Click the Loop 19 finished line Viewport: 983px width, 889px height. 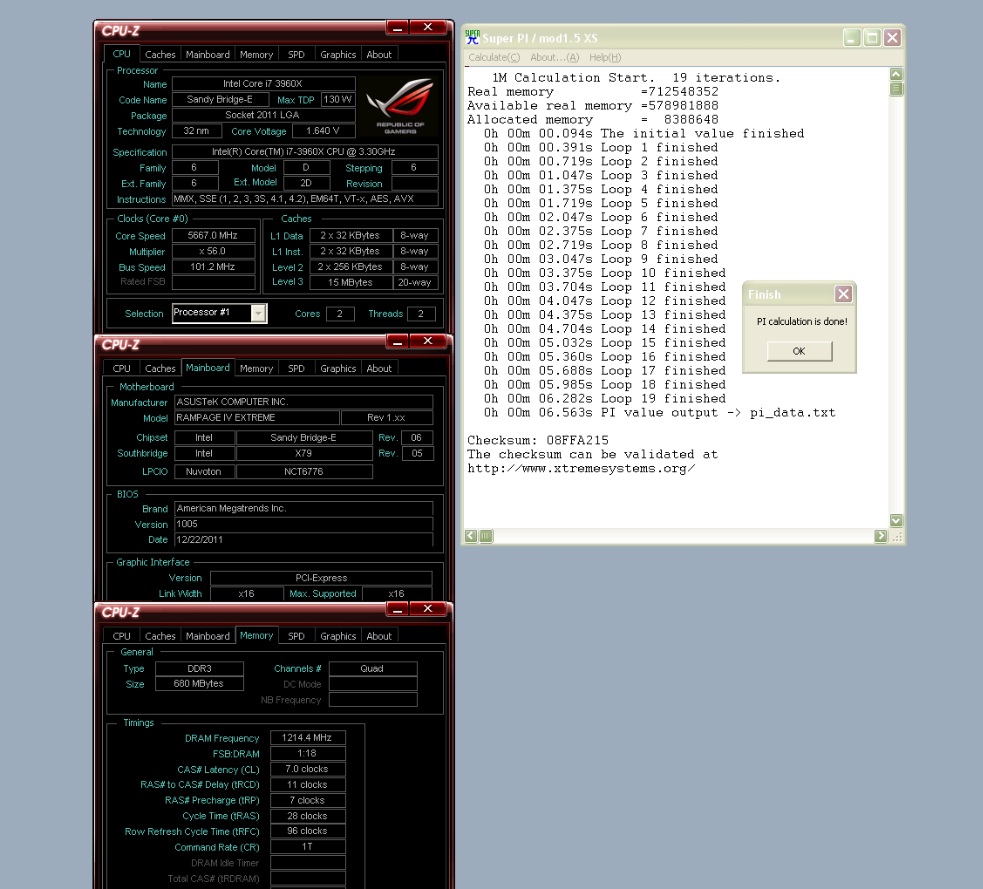tap(604, 399)
